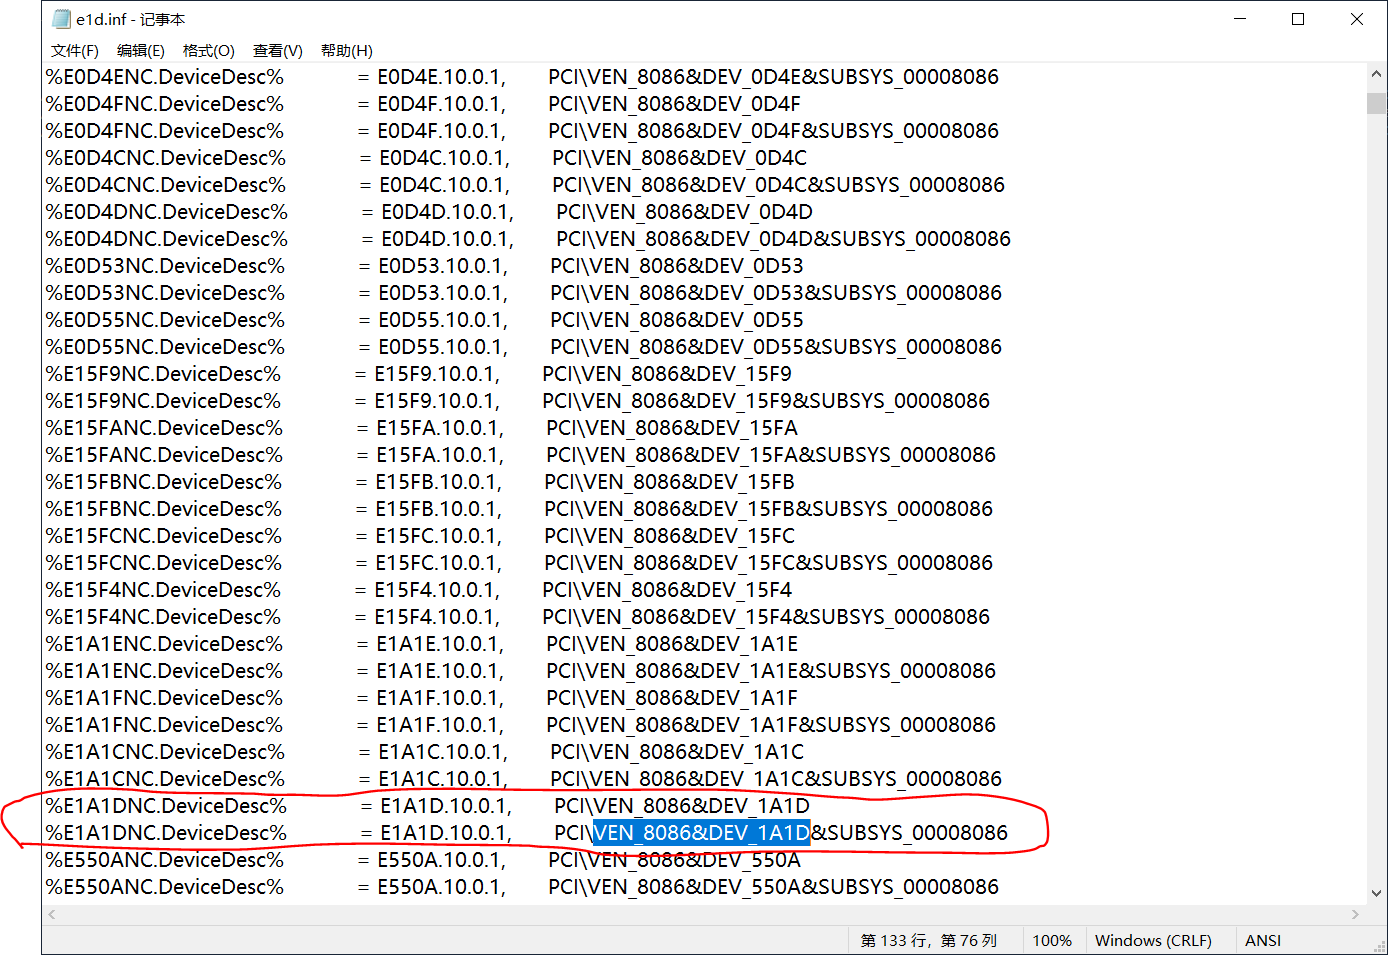The image size is (1388, 955).
Task: Click ANSI encoding in the status bar
Action: [x=1263, y=940]
